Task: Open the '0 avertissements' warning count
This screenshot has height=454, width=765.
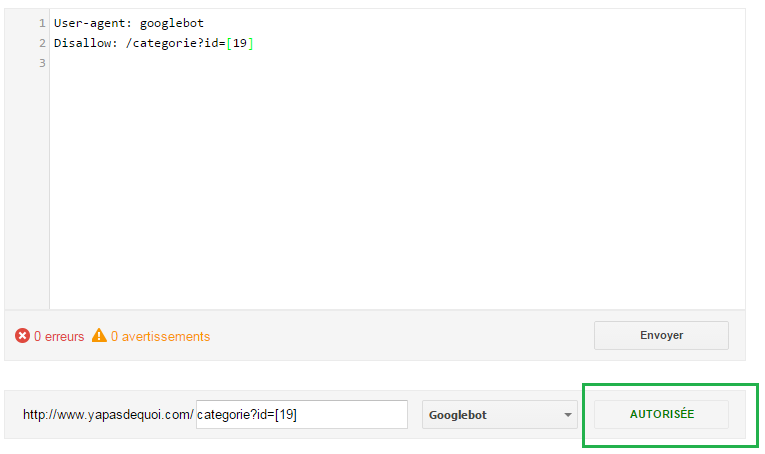Action: 161,336
